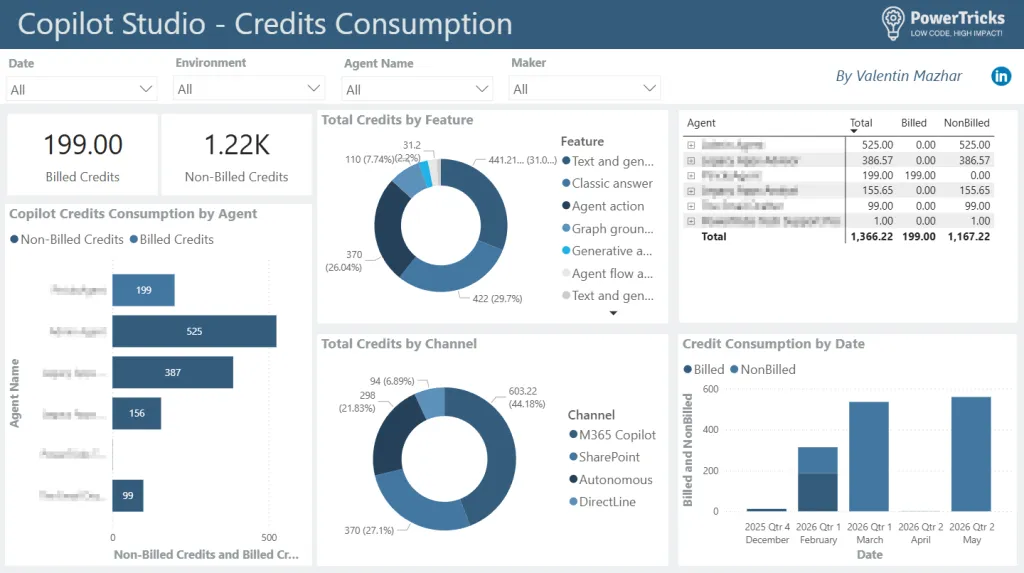The width and height of the screenshot is (1024, 573).
Task: Click the By Valentin Mazhar author text
Action: tap(899, 76)
